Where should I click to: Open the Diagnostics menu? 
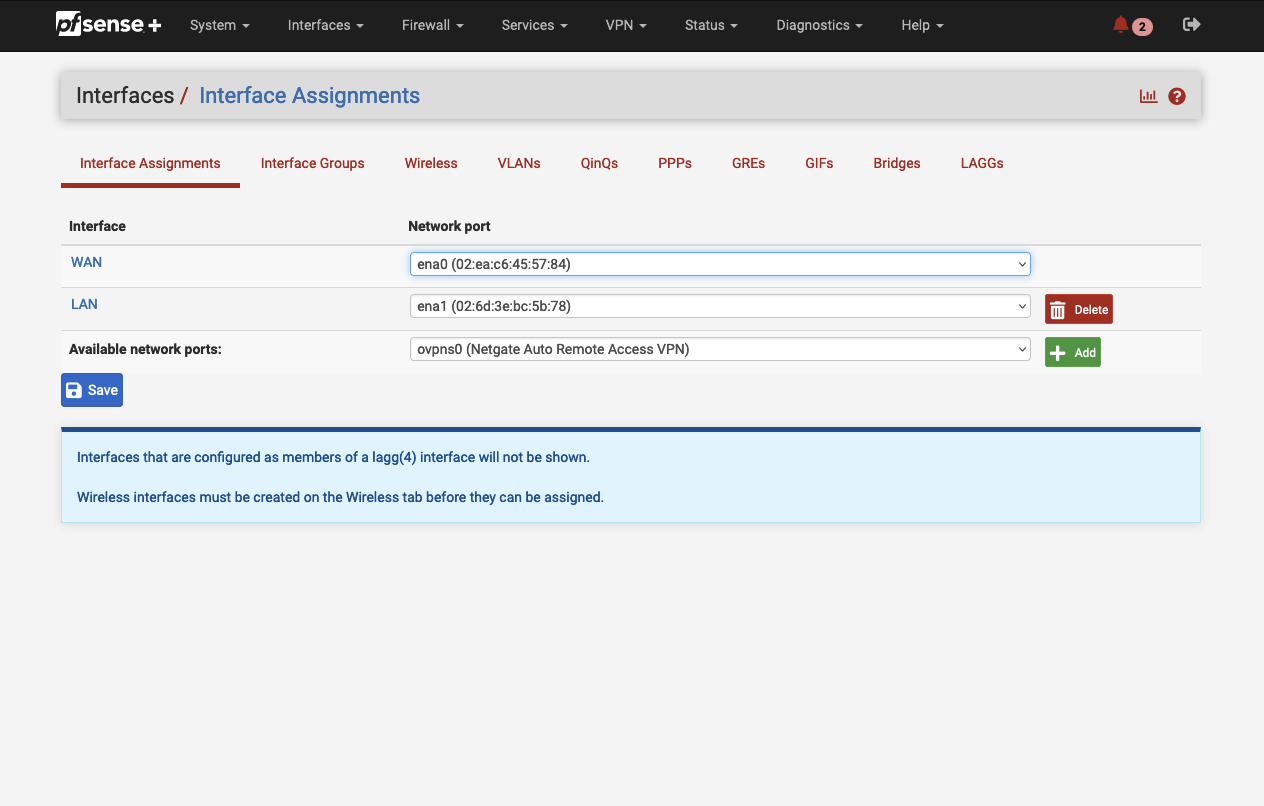pyautogui.click(x=819, y=25)
